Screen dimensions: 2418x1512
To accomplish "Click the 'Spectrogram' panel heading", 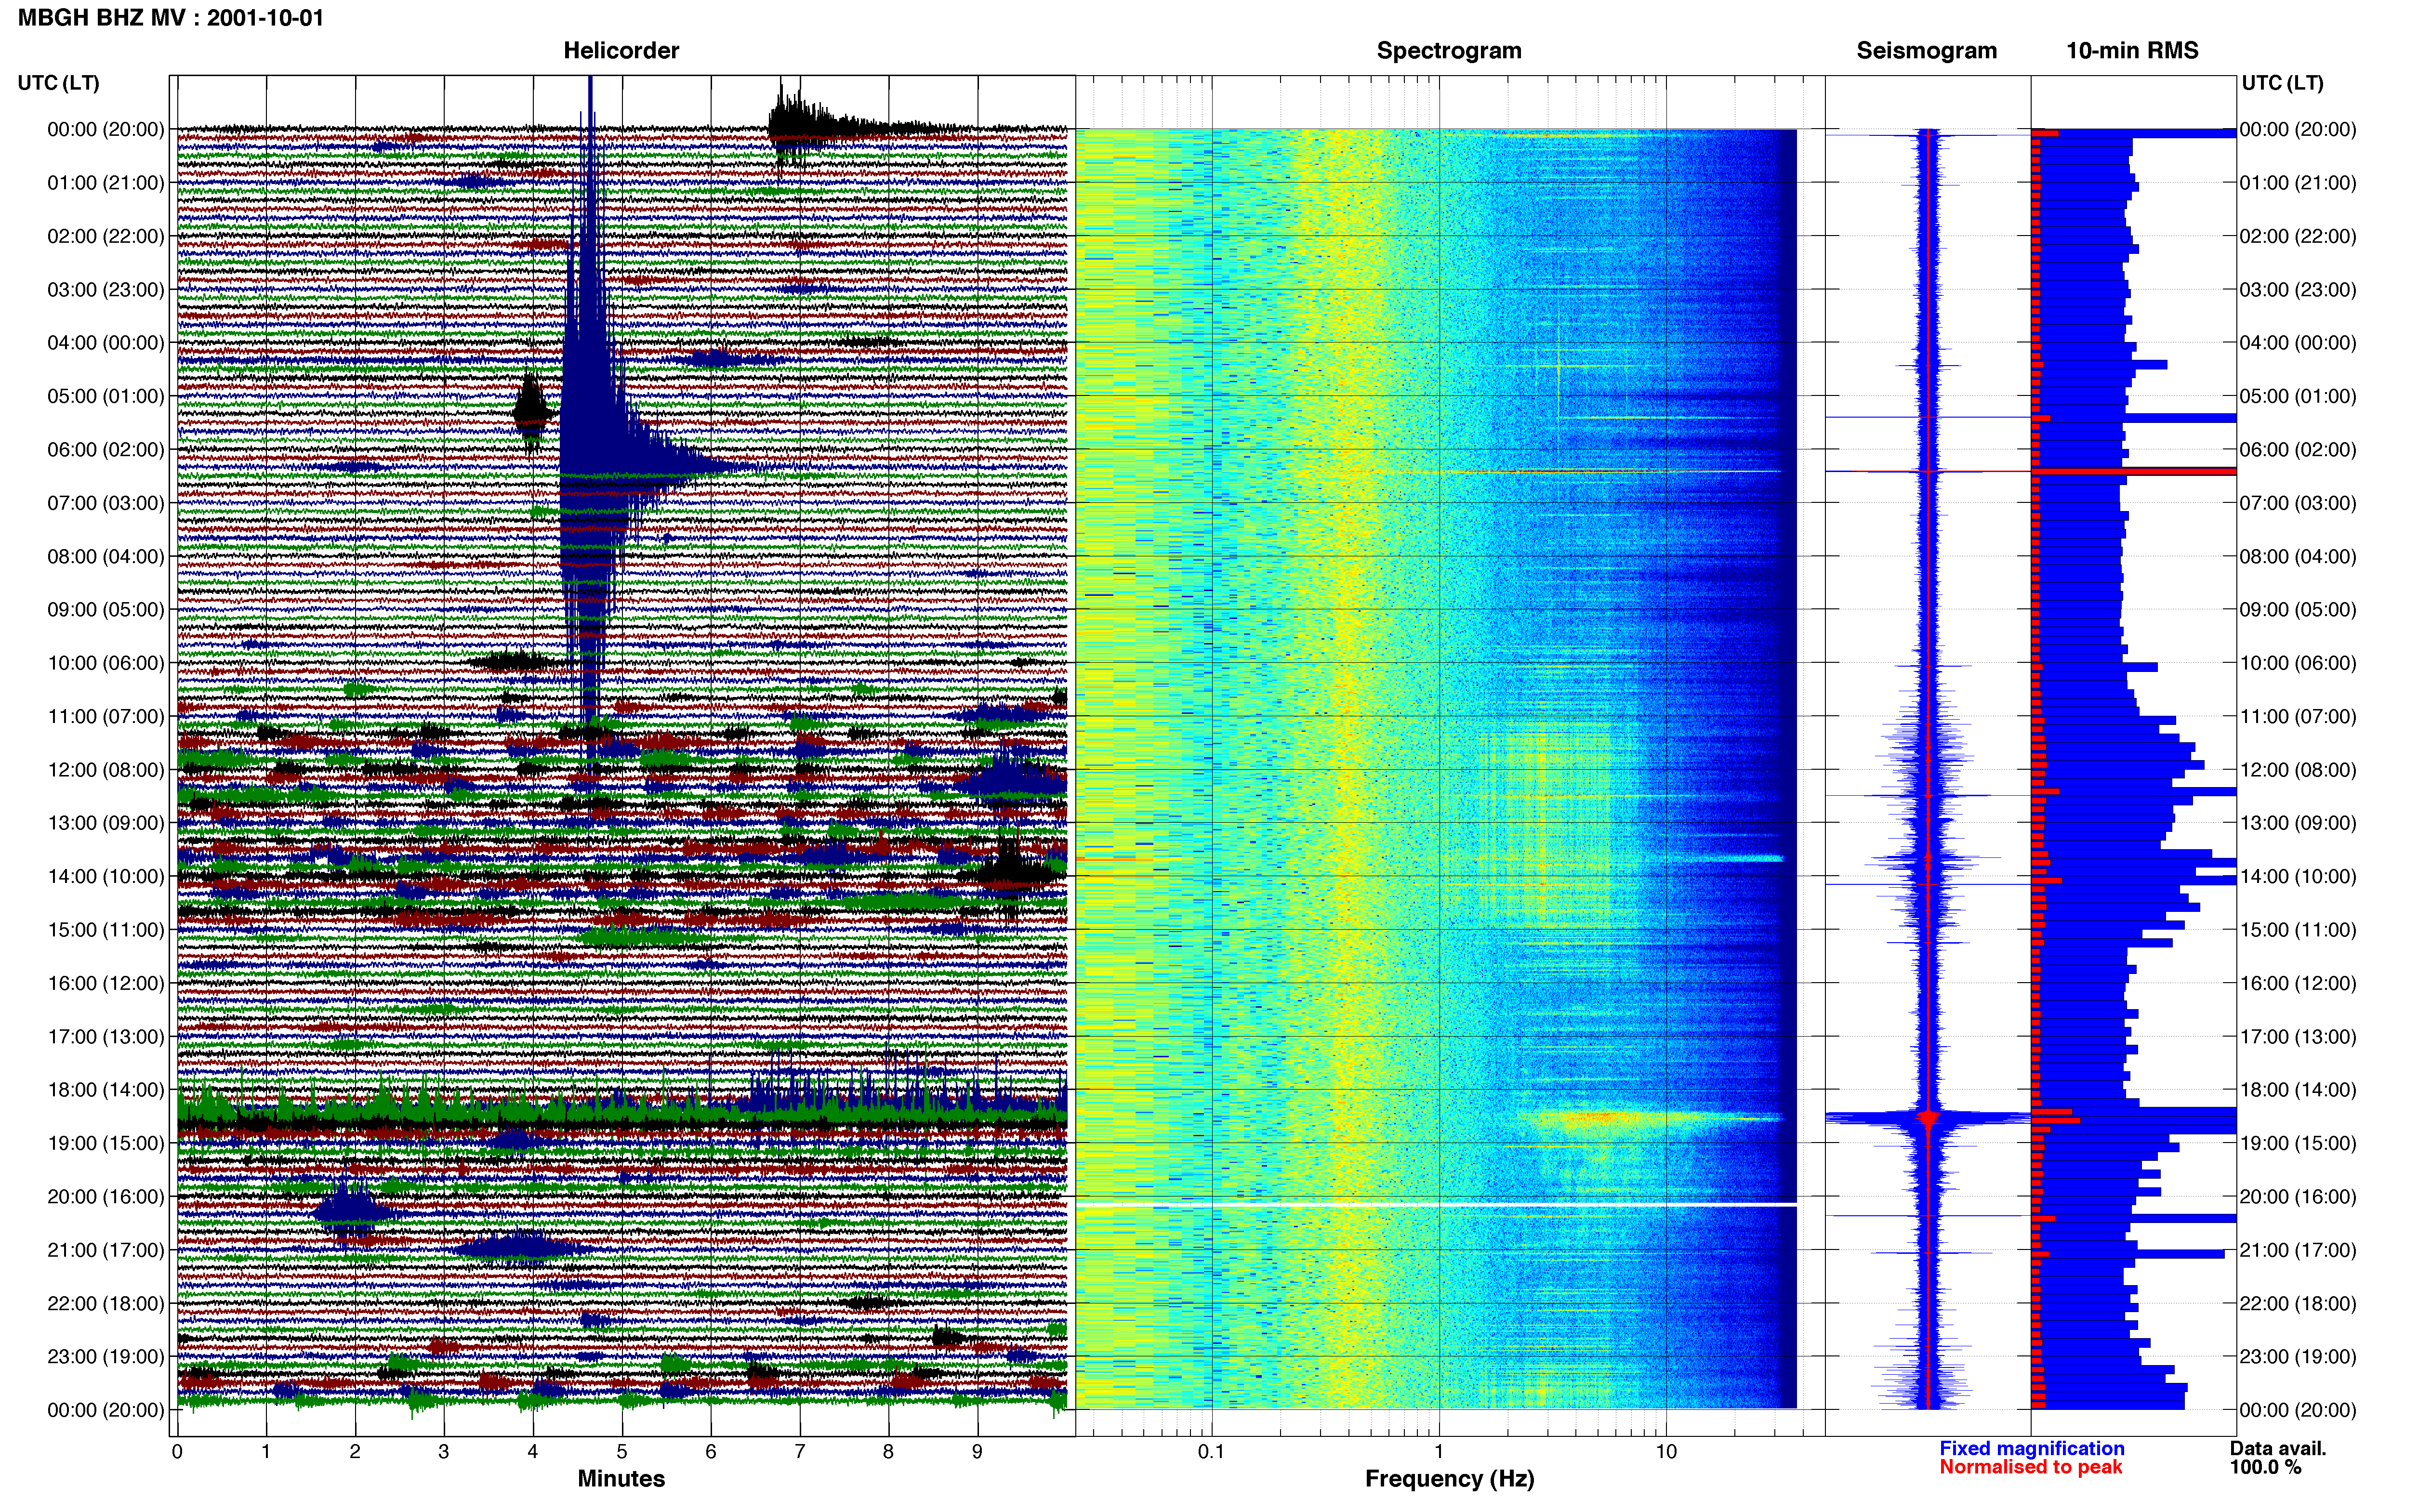I will click(x=1449, y=50).
